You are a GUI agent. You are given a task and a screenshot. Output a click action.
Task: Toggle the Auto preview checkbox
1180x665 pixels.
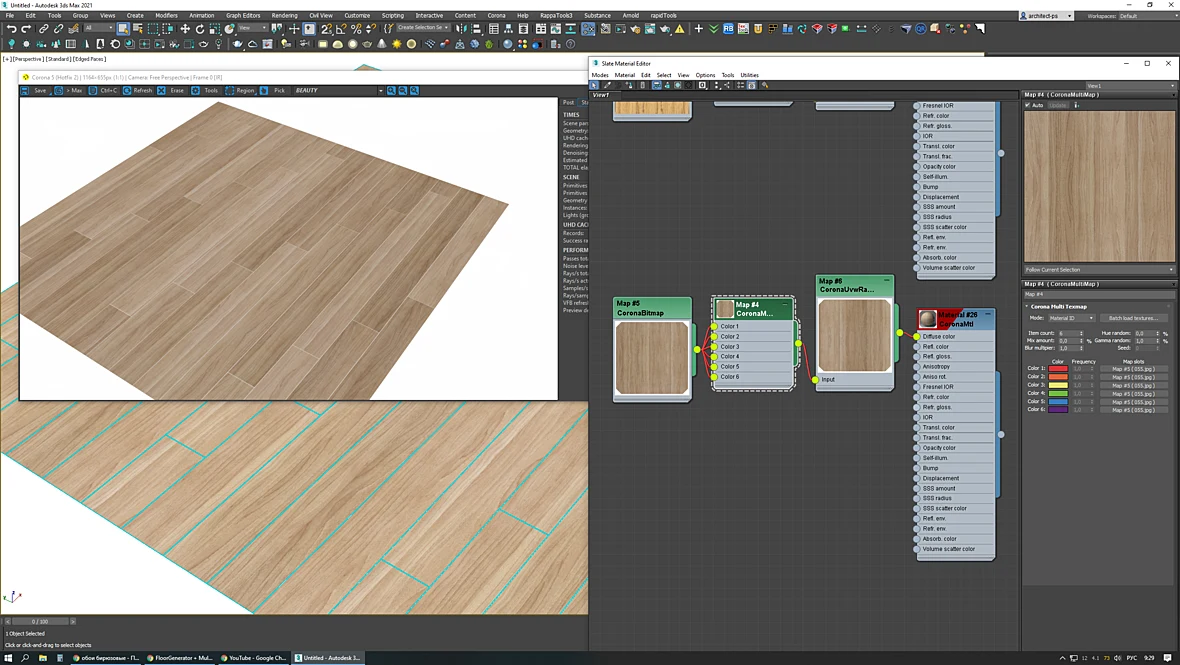click(1027, 105)
